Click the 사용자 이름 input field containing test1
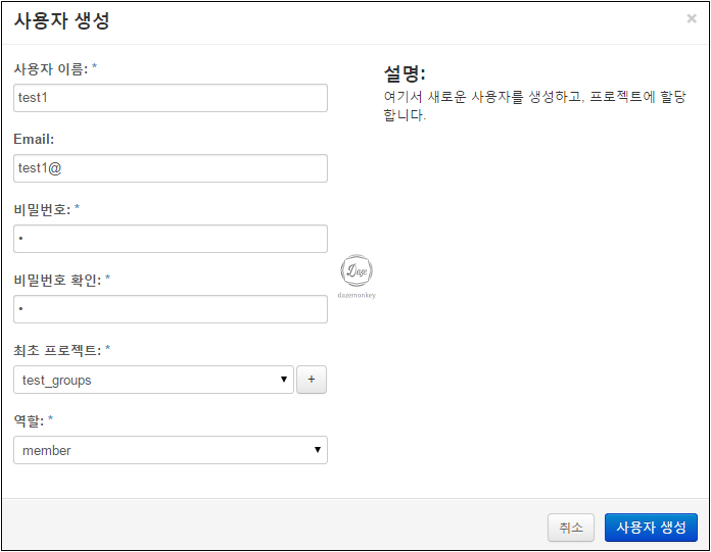 point(170,98)
